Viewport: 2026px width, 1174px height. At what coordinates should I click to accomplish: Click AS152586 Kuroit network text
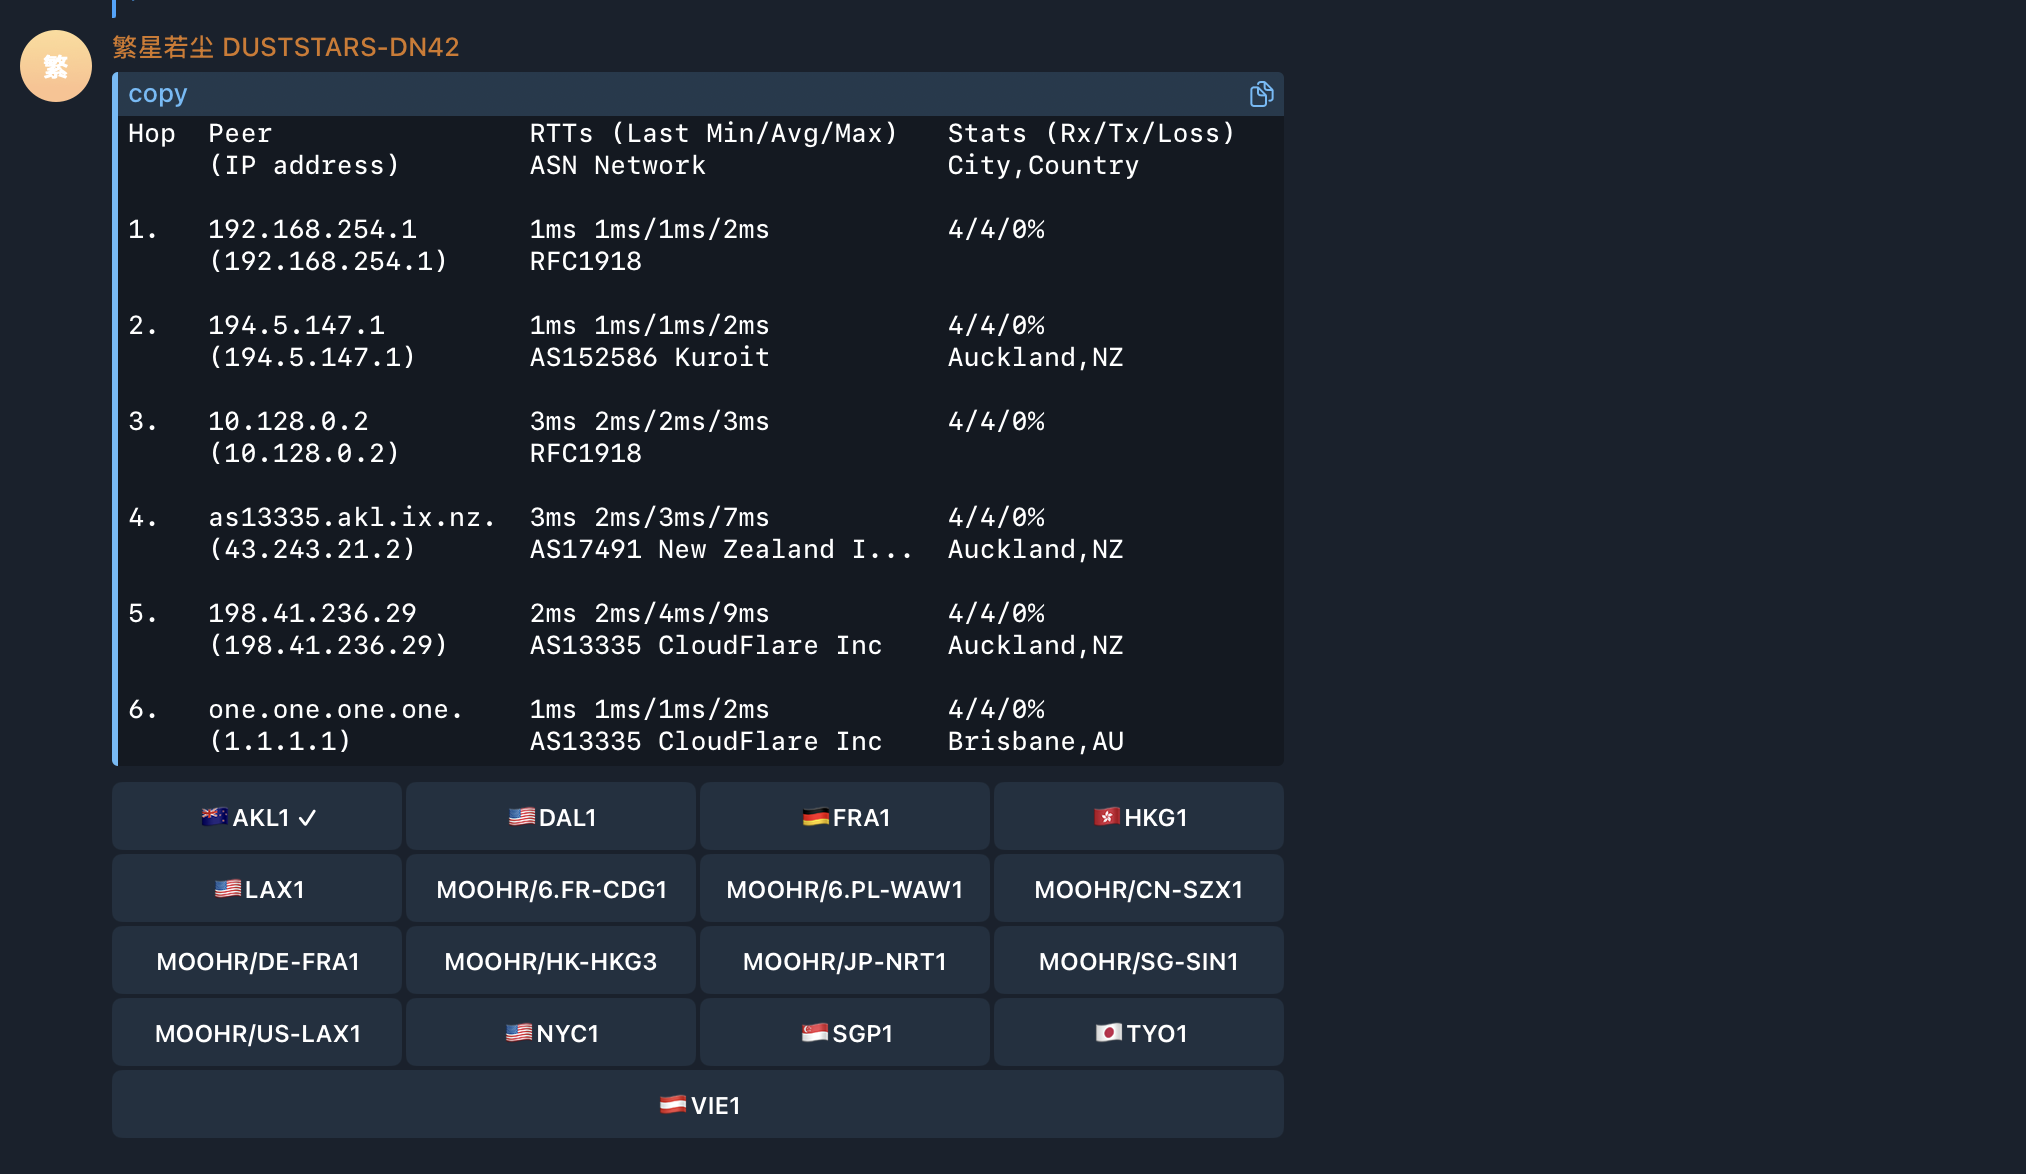pos(650,358)
